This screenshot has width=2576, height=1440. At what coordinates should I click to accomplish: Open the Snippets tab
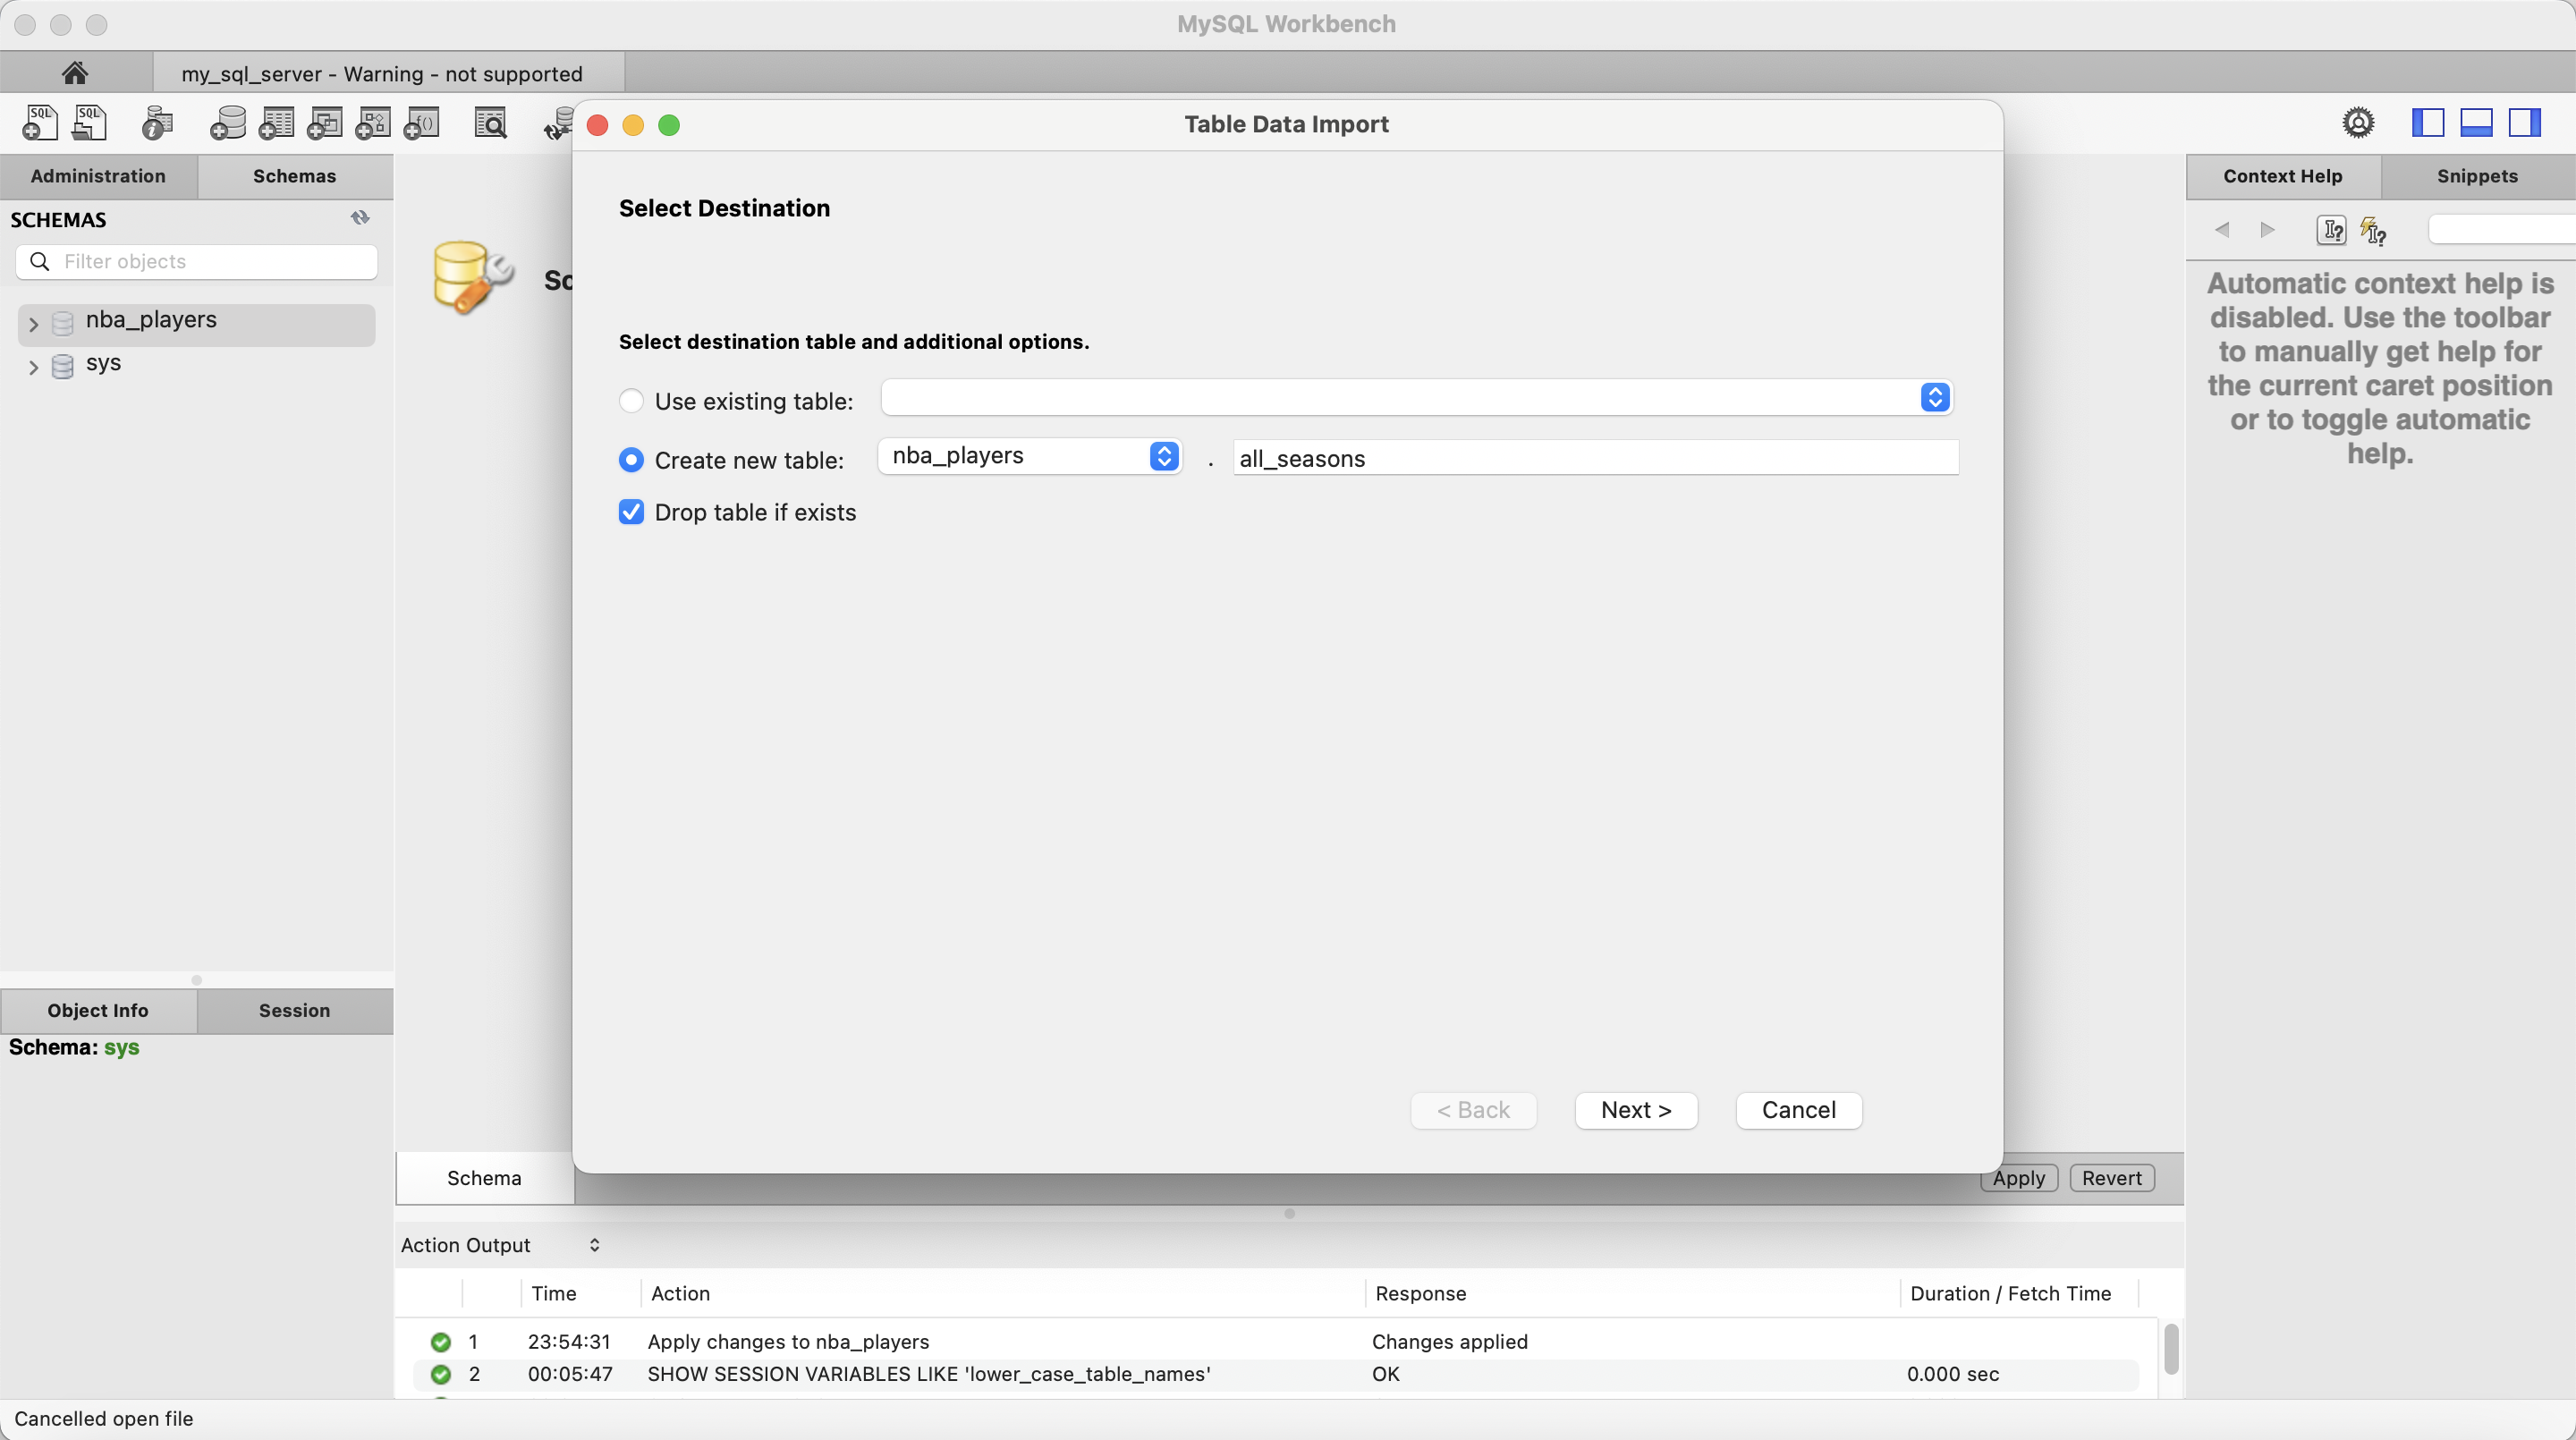[2476, 176]
